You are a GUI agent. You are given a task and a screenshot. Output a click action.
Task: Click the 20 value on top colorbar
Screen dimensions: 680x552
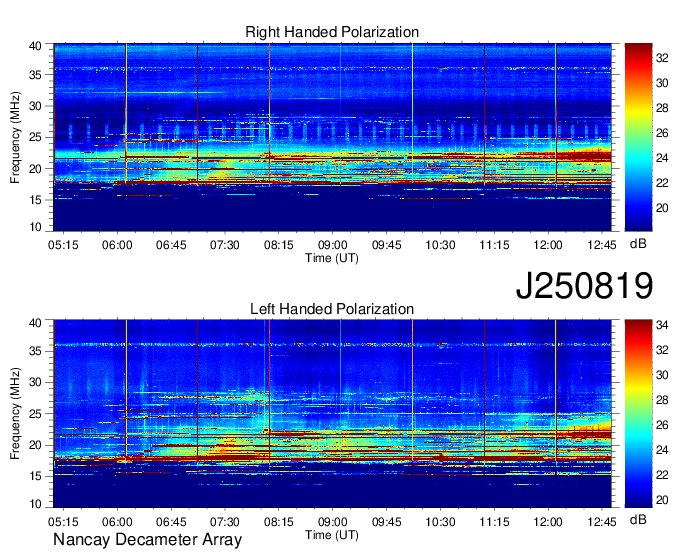662,208
